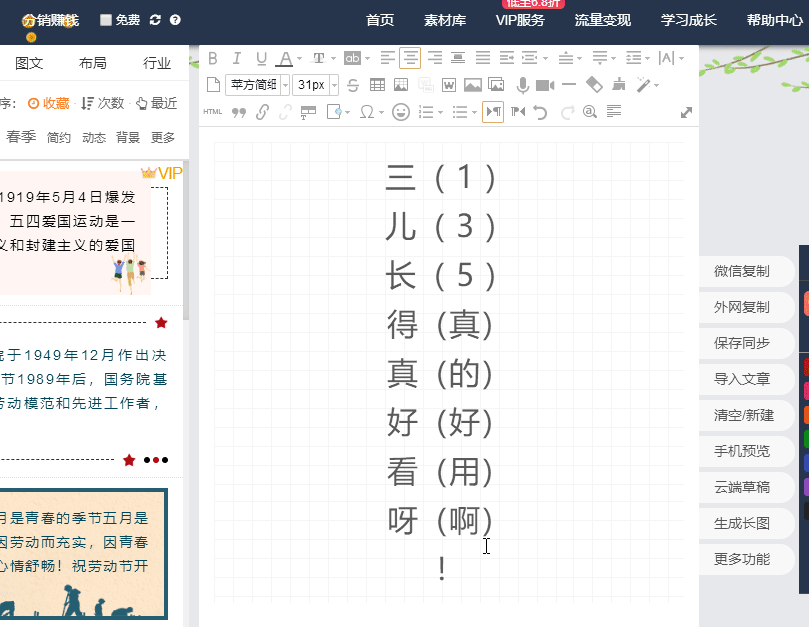Screen dimensions: 809x627
Task: Expand the ordered list style dropdown
Action: pyautogui.click(x=441, y=112)
